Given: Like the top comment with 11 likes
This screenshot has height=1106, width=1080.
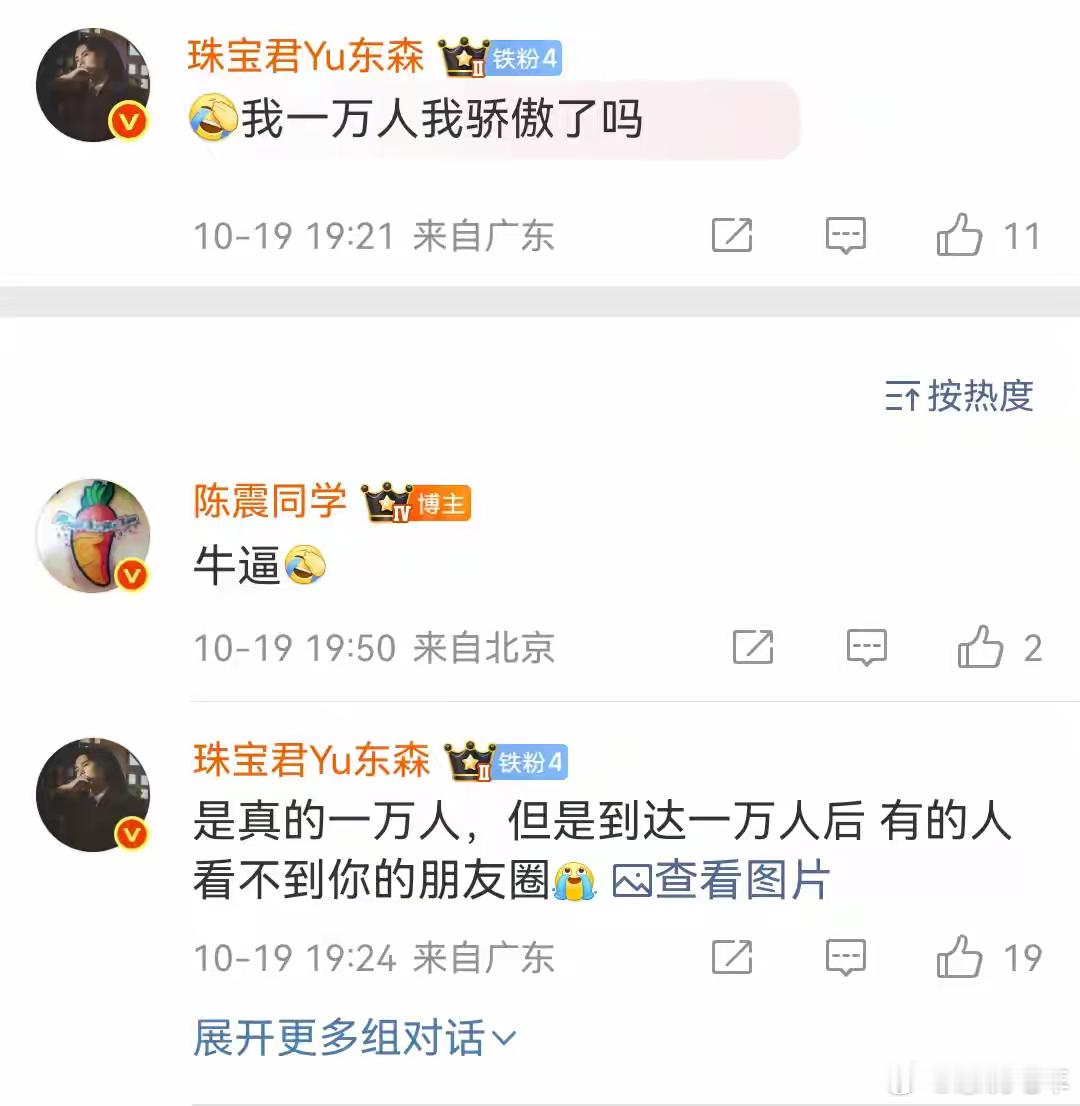Looking at the screenshot, I should pyautogui.click(x=959, y=235).
